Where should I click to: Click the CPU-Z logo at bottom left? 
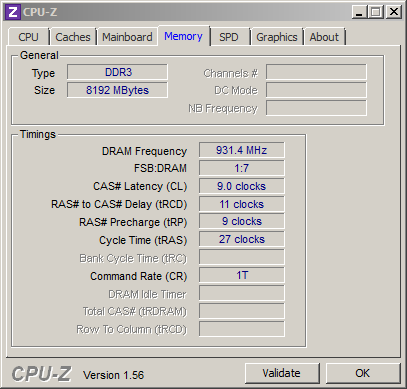pos(42,374)
